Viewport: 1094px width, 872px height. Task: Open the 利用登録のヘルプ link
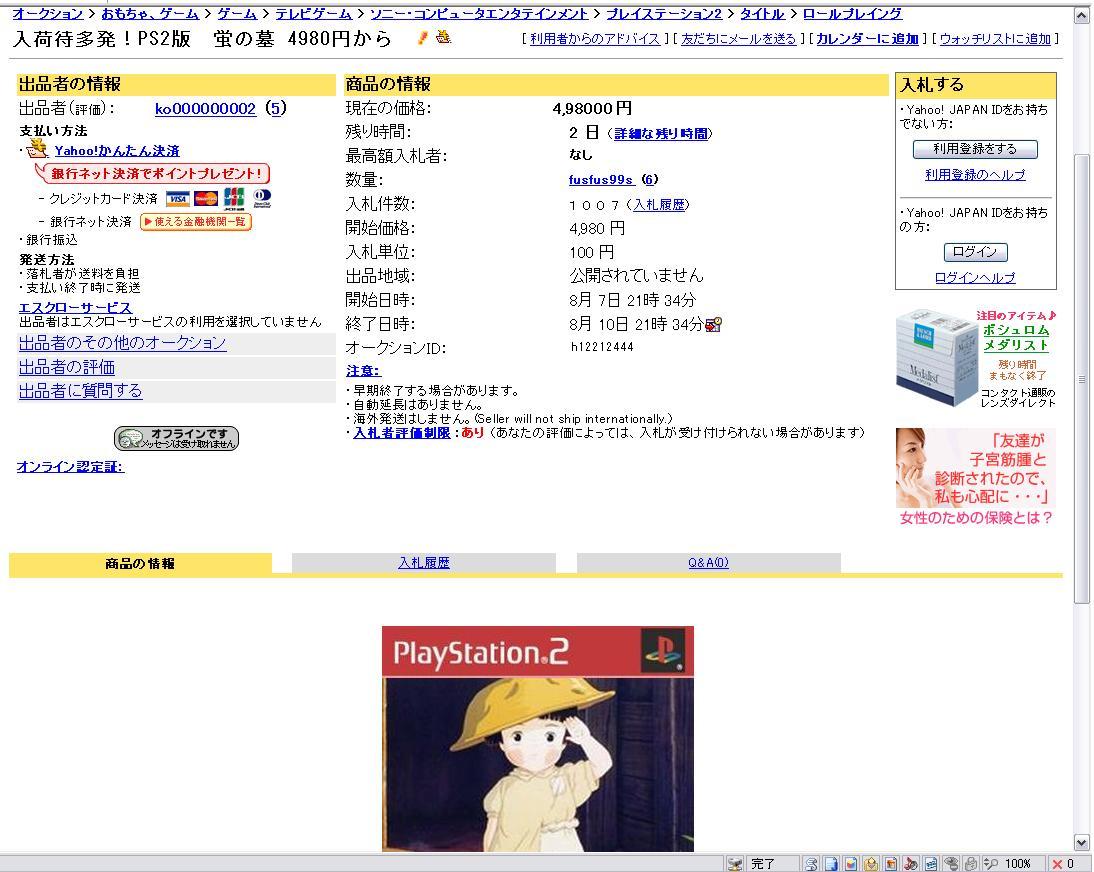click(975, 174)
